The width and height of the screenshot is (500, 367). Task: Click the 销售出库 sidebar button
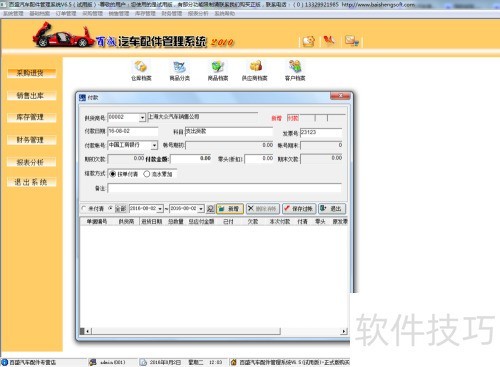coord(31,96)
